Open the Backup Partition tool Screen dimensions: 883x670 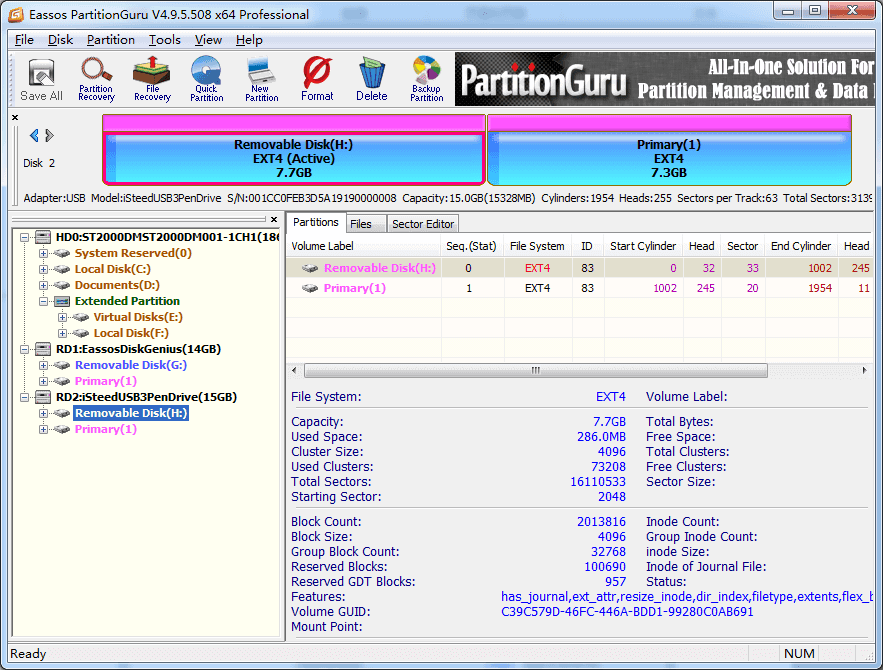point(426,80)
